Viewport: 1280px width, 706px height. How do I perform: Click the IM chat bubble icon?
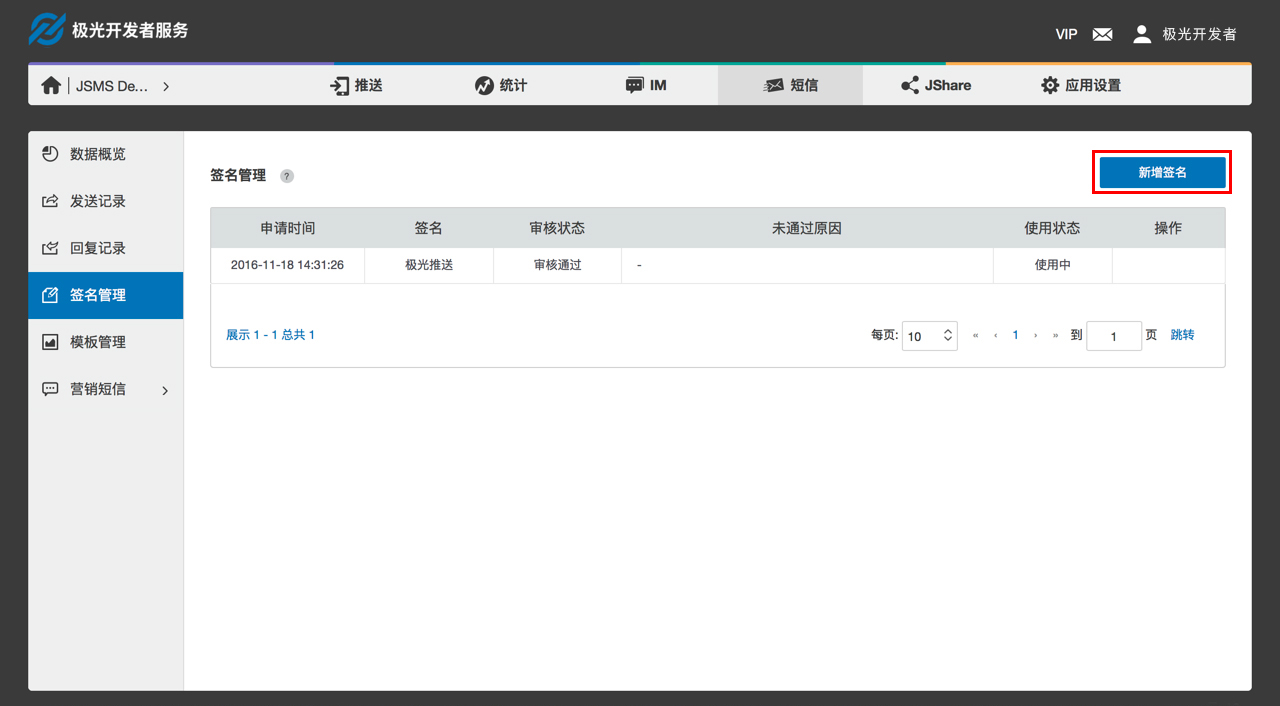(634, 86)
